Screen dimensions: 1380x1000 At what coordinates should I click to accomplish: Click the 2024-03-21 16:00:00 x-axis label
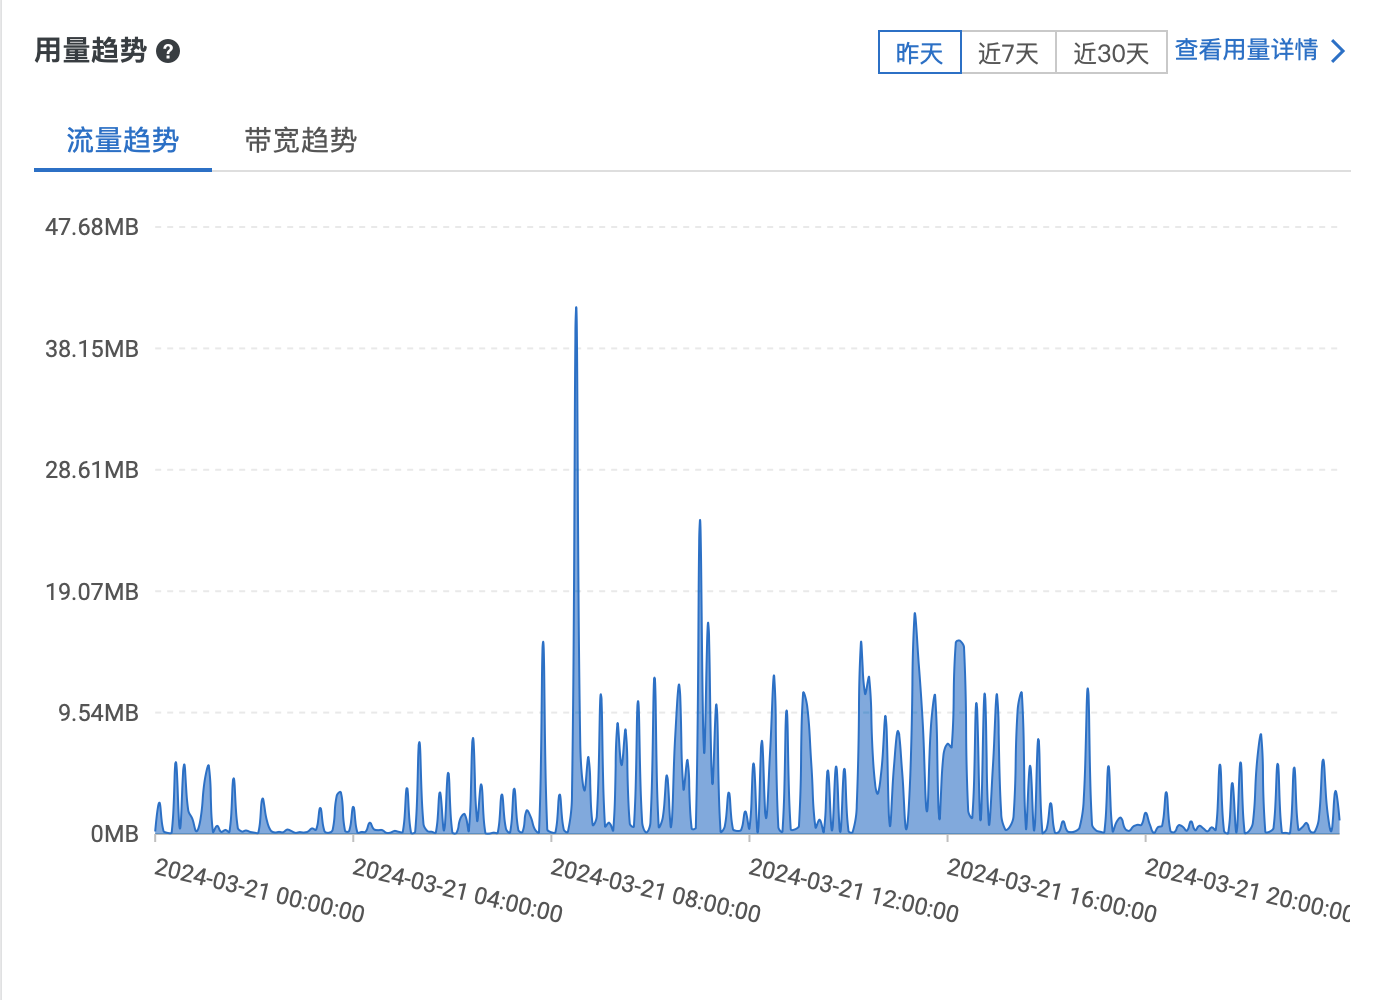(1051, 890)
